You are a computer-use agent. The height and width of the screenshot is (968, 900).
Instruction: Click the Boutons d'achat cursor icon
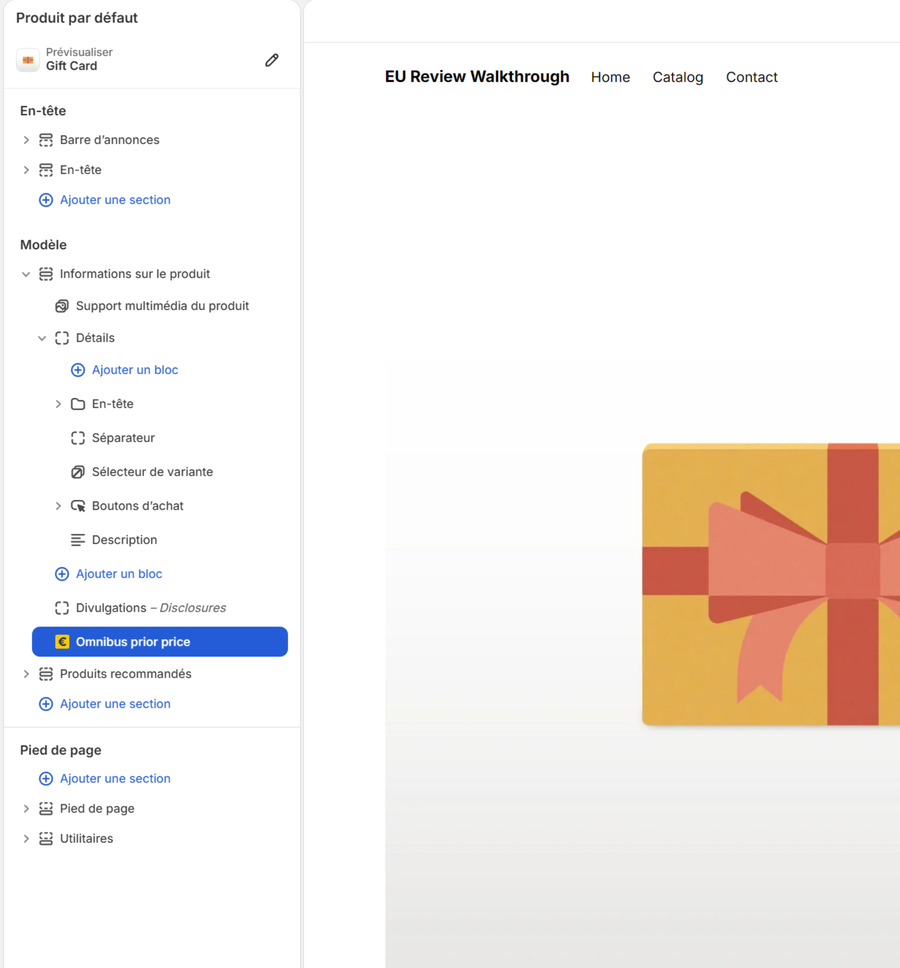(78, 506)
